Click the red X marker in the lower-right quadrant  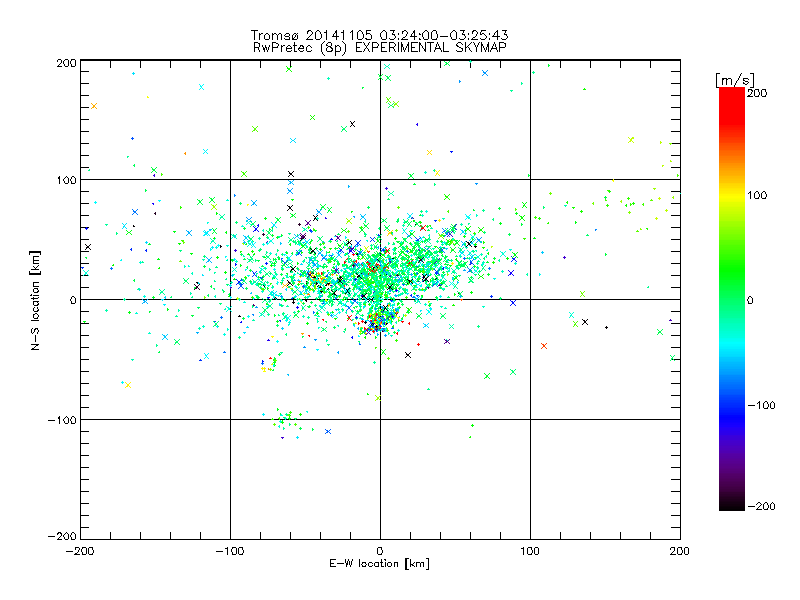544,346
